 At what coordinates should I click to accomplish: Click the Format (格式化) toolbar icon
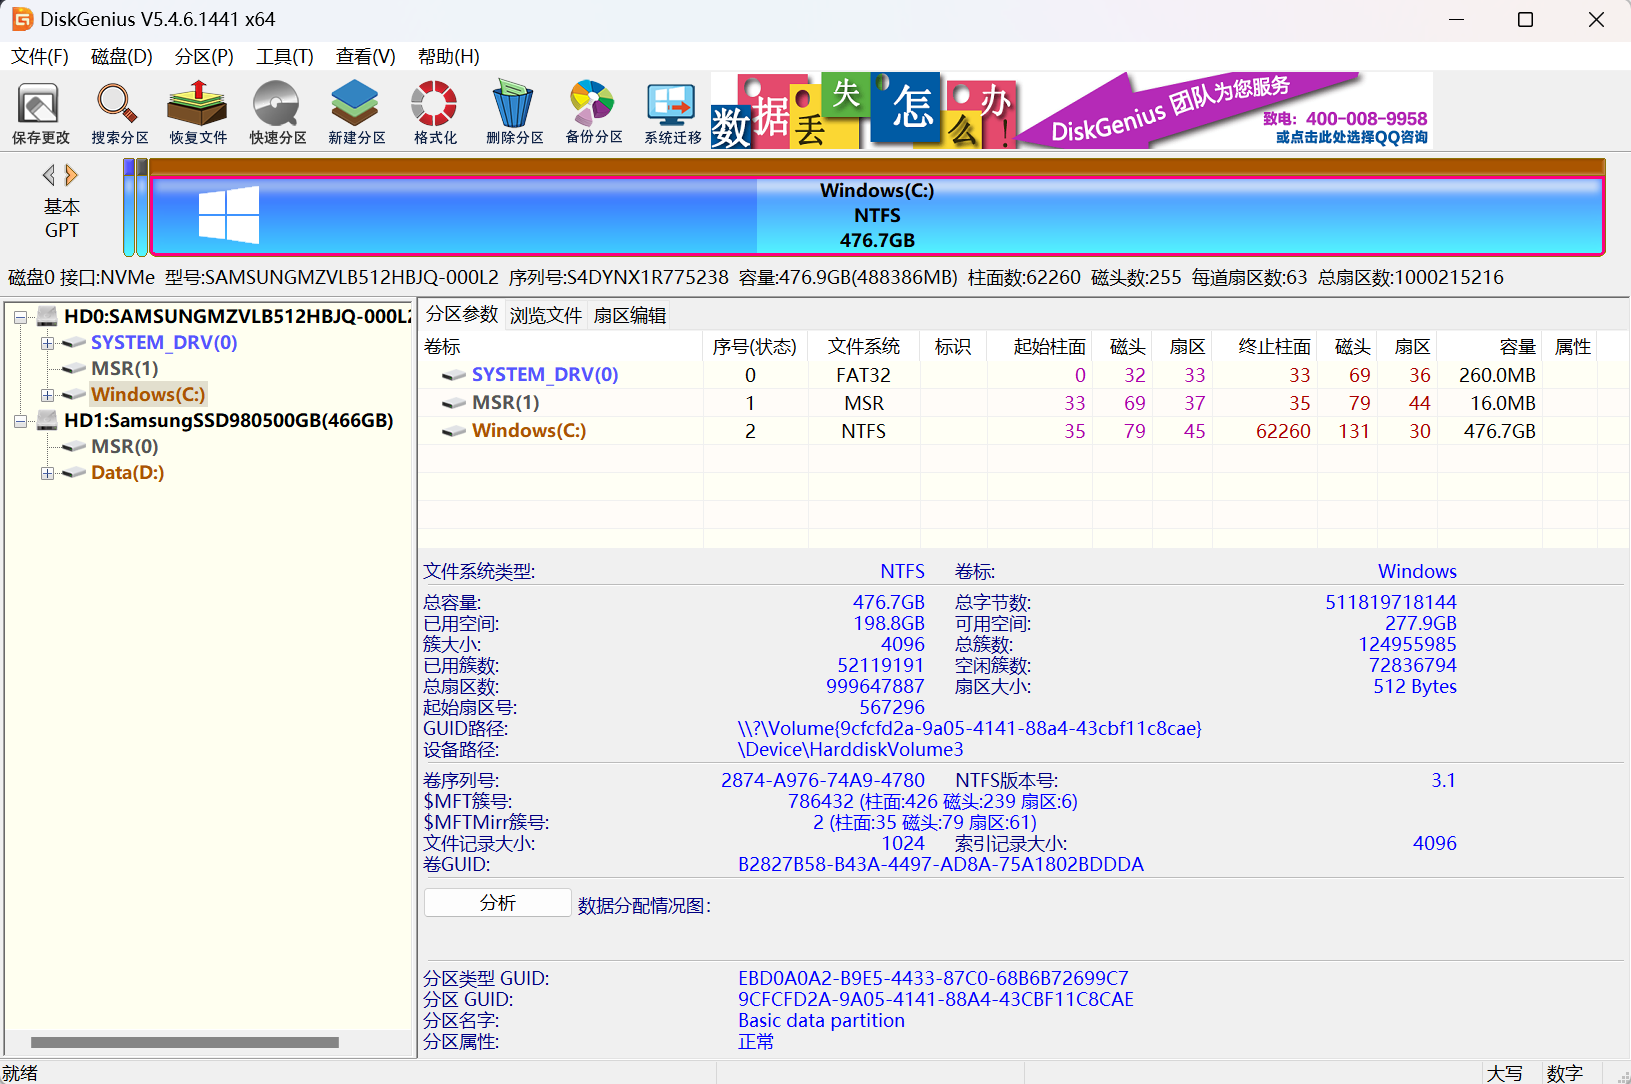pos(435,112)
